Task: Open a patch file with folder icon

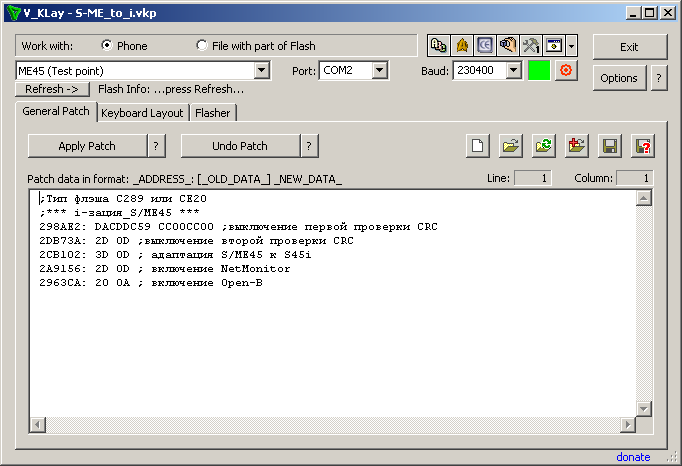Action: click(x=511, y=146)
